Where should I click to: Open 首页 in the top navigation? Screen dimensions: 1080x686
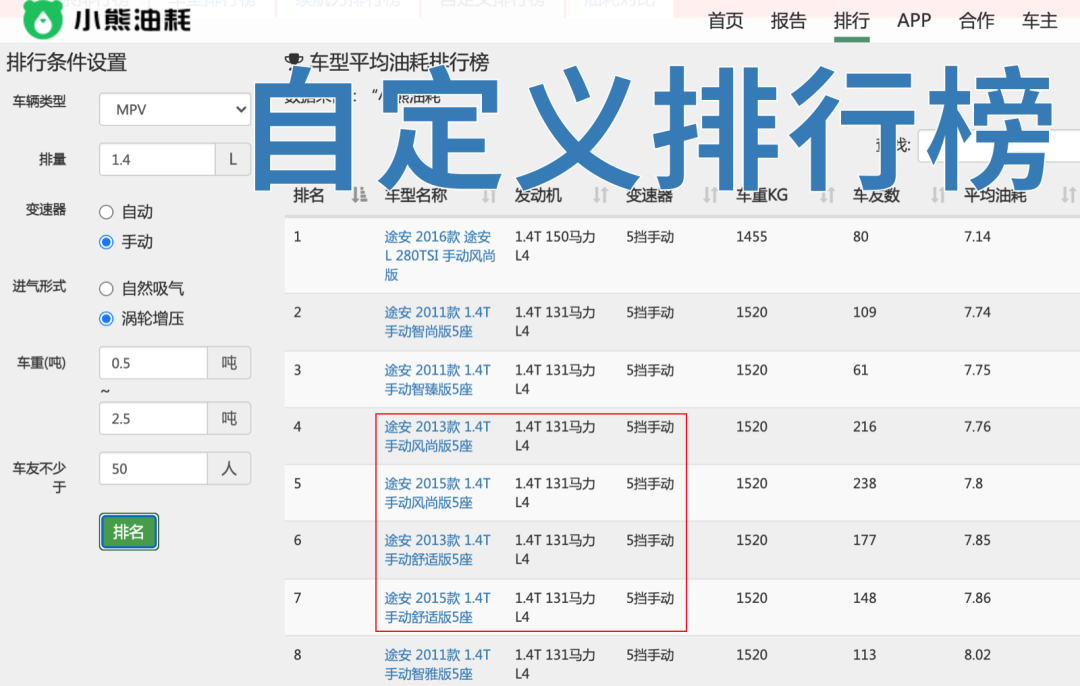pos(725,21)
